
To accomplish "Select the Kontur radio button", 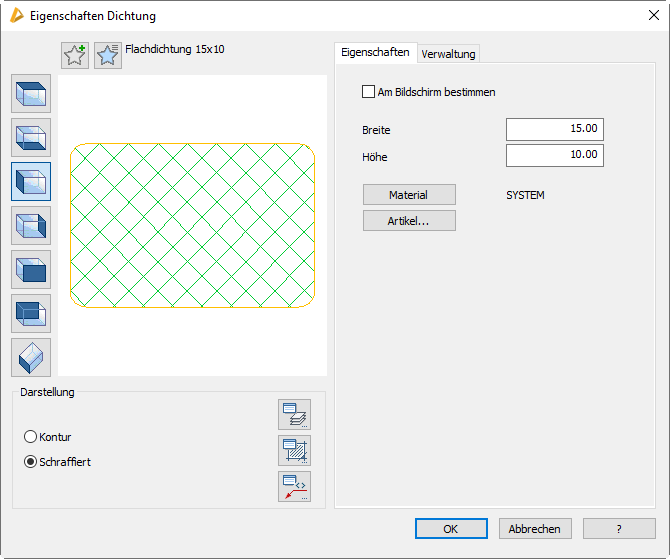I will tap(31, 437).
